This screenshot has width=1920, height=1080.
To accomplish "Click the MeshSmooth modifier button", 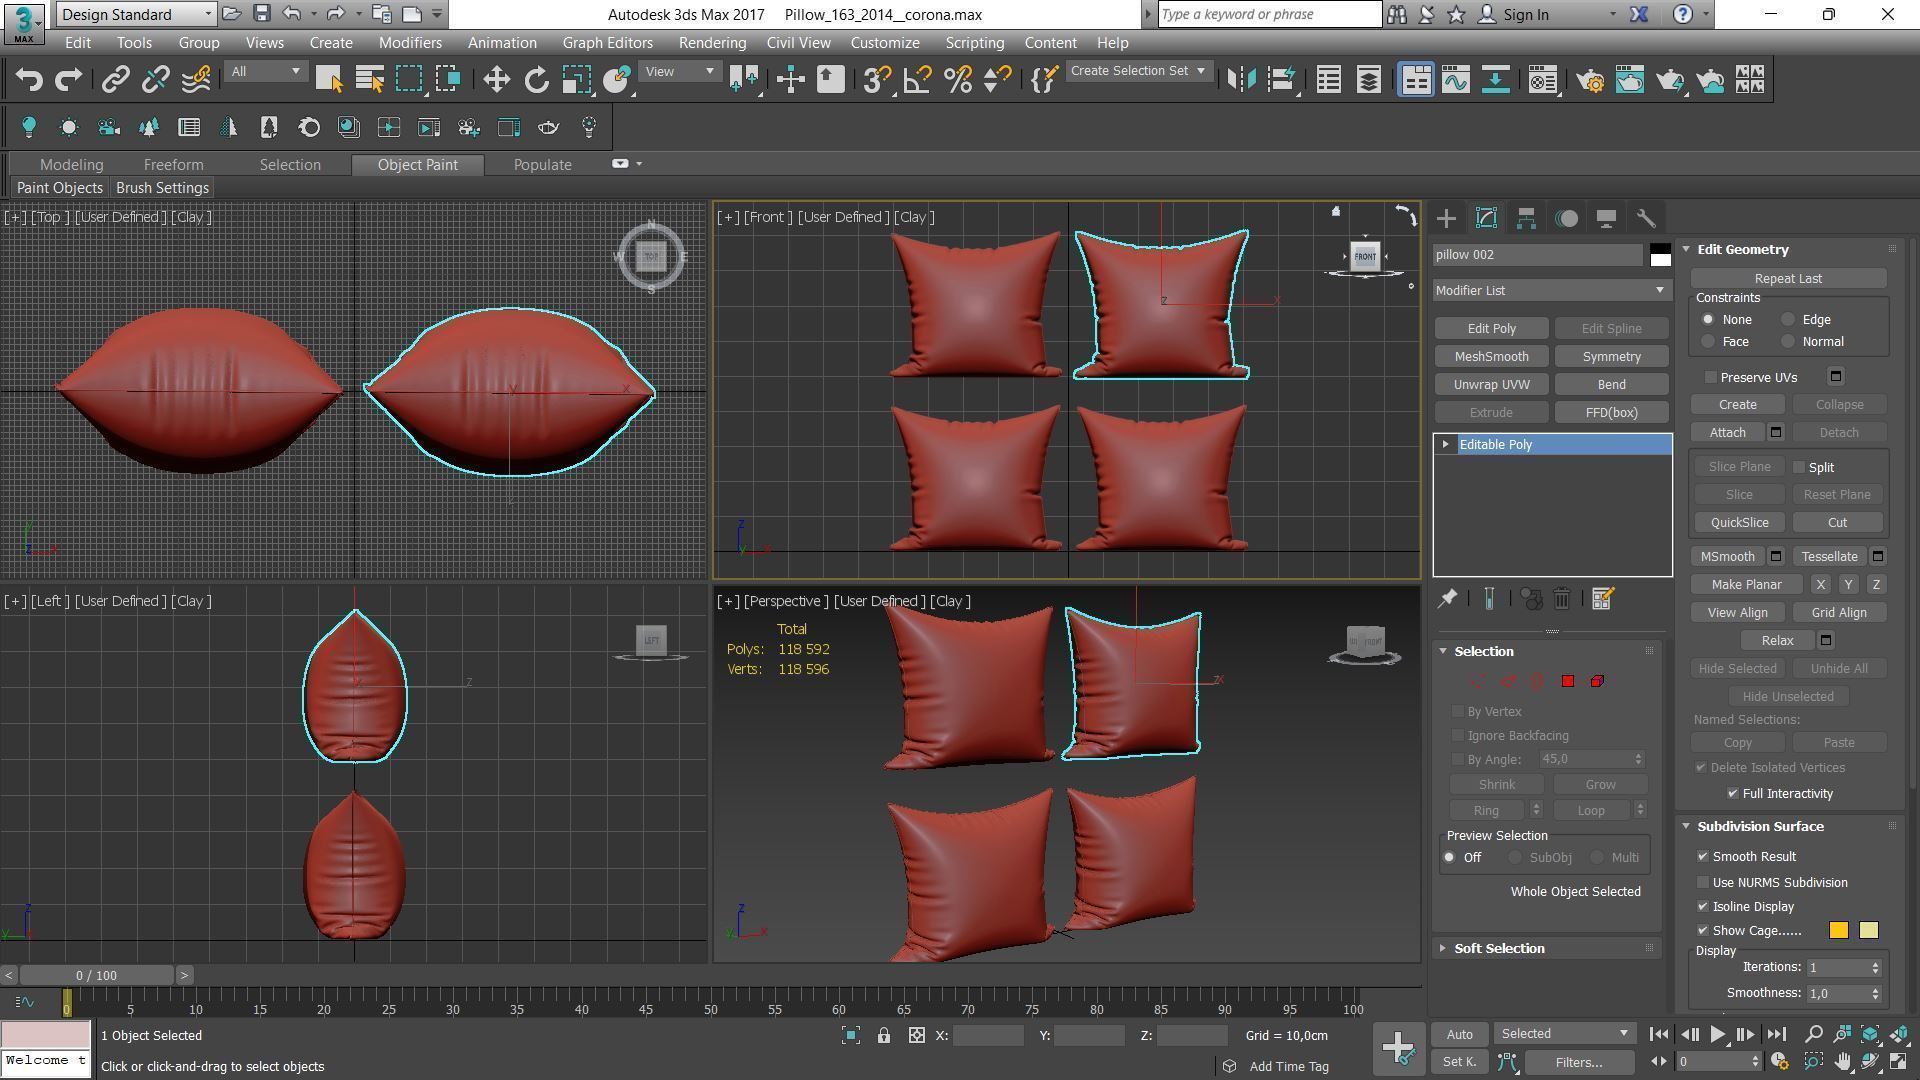I will [x=1491, y=357].
